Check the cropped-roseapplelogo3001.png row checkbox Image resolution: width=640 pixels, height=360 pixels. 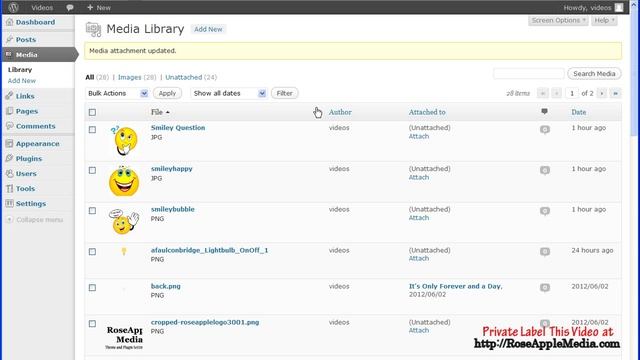tap(92, 323)
